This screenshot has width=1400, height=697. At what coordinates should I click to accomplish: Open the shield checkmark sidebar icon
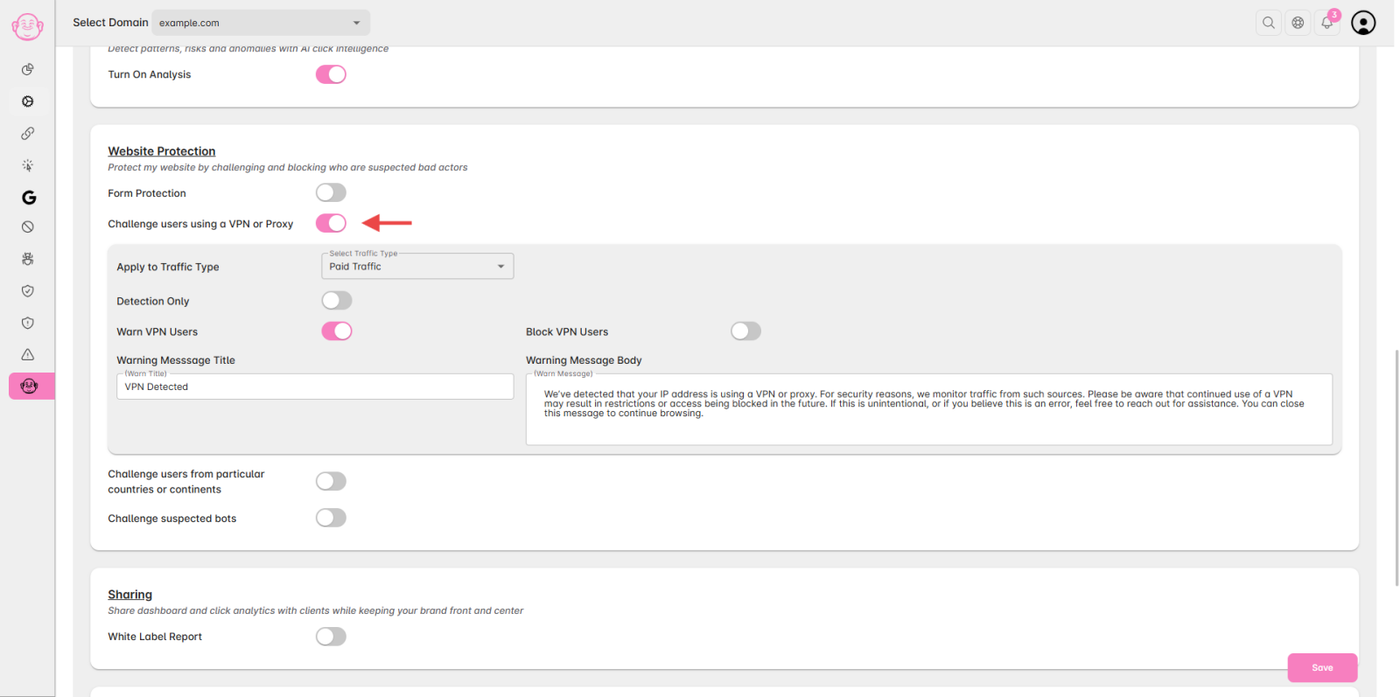[x=28, y=291]
